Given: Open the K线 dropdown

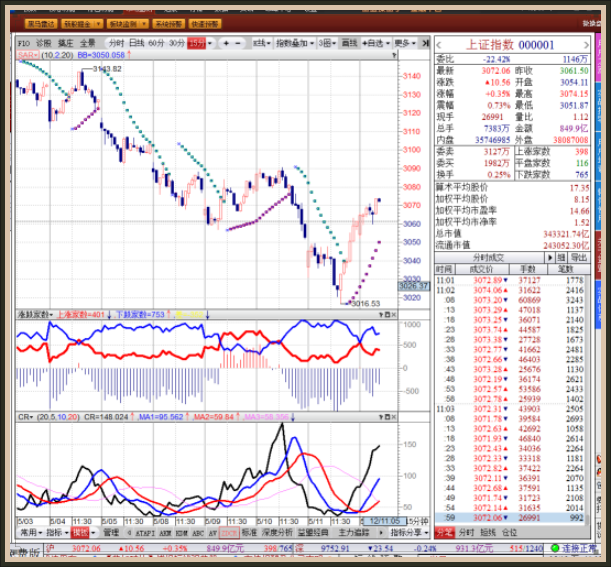Looking at the screenshot, I should [x=261, y=43].
